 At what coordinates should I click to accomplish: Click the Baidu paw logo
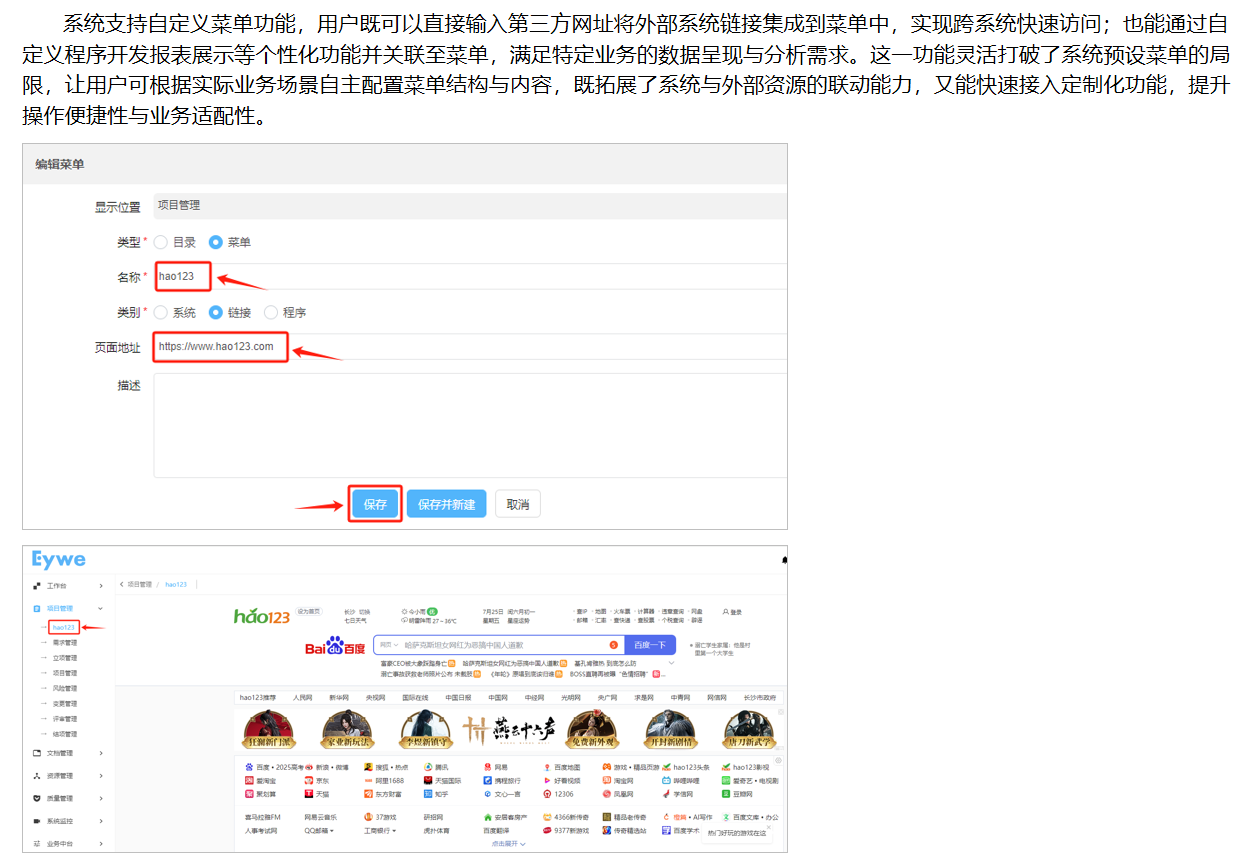click(335, 646)
